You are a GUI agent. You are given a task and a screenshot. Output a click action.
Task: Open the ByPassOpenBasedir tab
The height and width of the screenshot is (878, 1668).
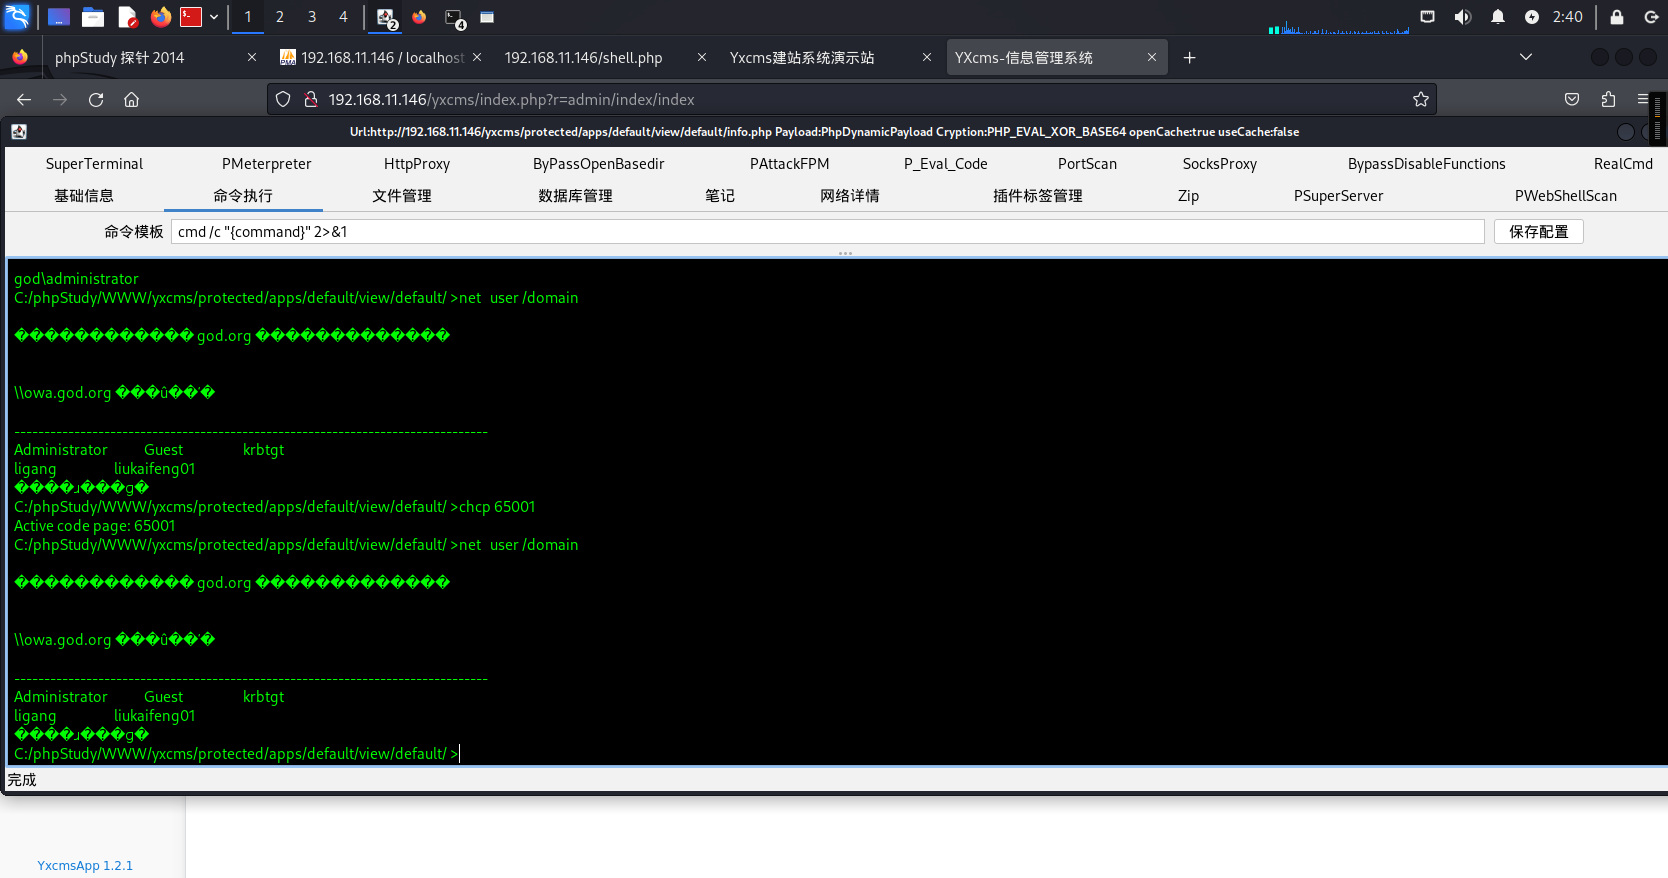(598, 164)
